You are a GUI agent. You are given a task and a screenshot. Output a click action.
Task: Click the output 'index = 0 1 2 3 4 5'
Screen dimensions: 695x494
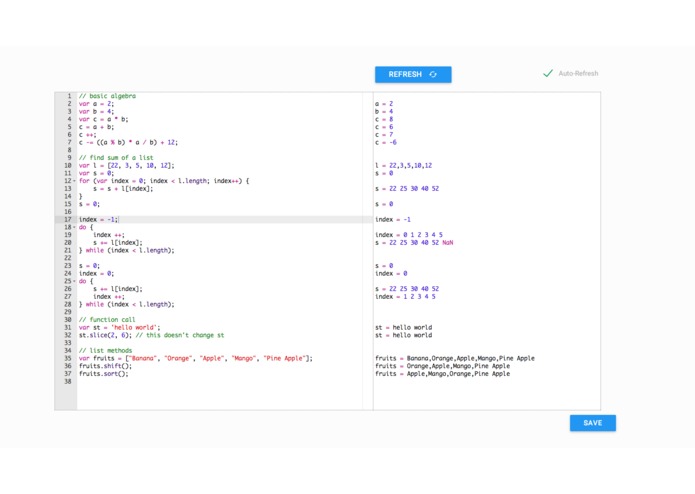[409, 235]
